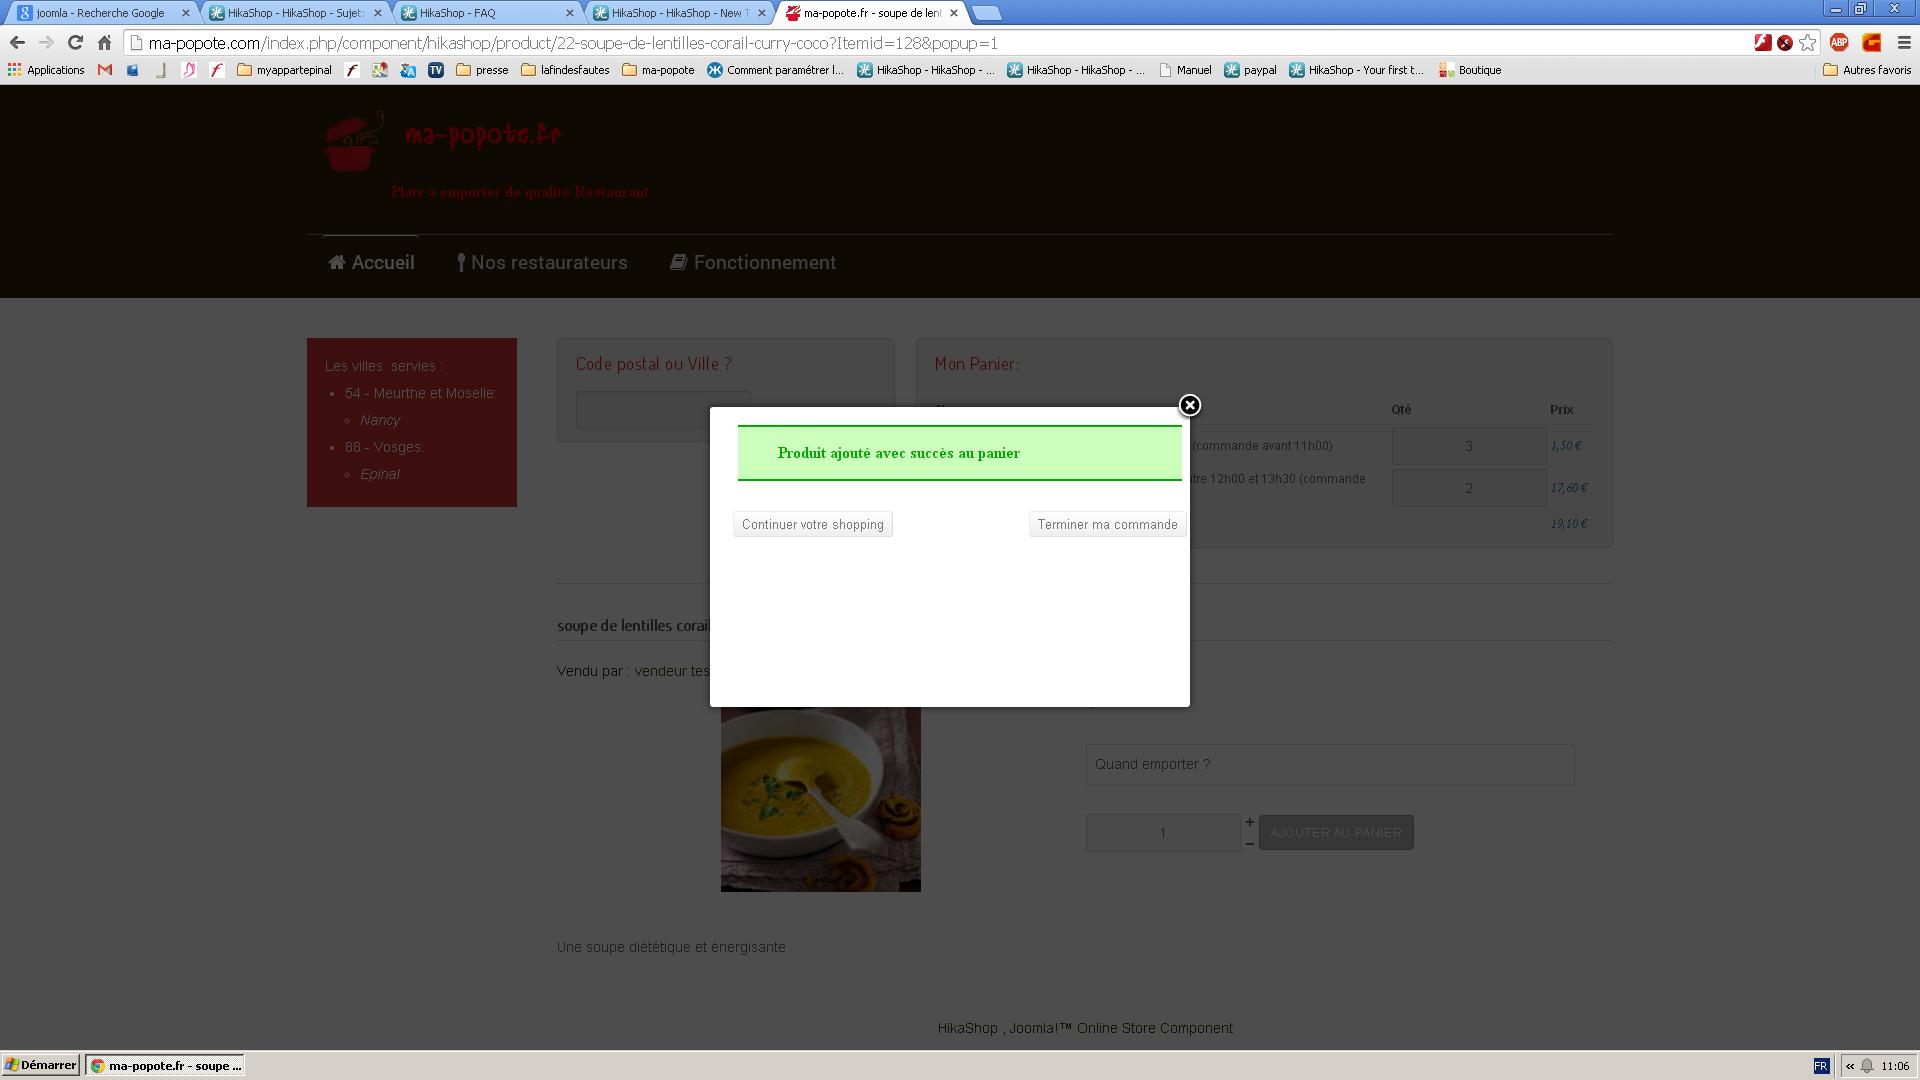
Task: Click the browser address bar
Action: pyautogui.click(x=900, y=43)
